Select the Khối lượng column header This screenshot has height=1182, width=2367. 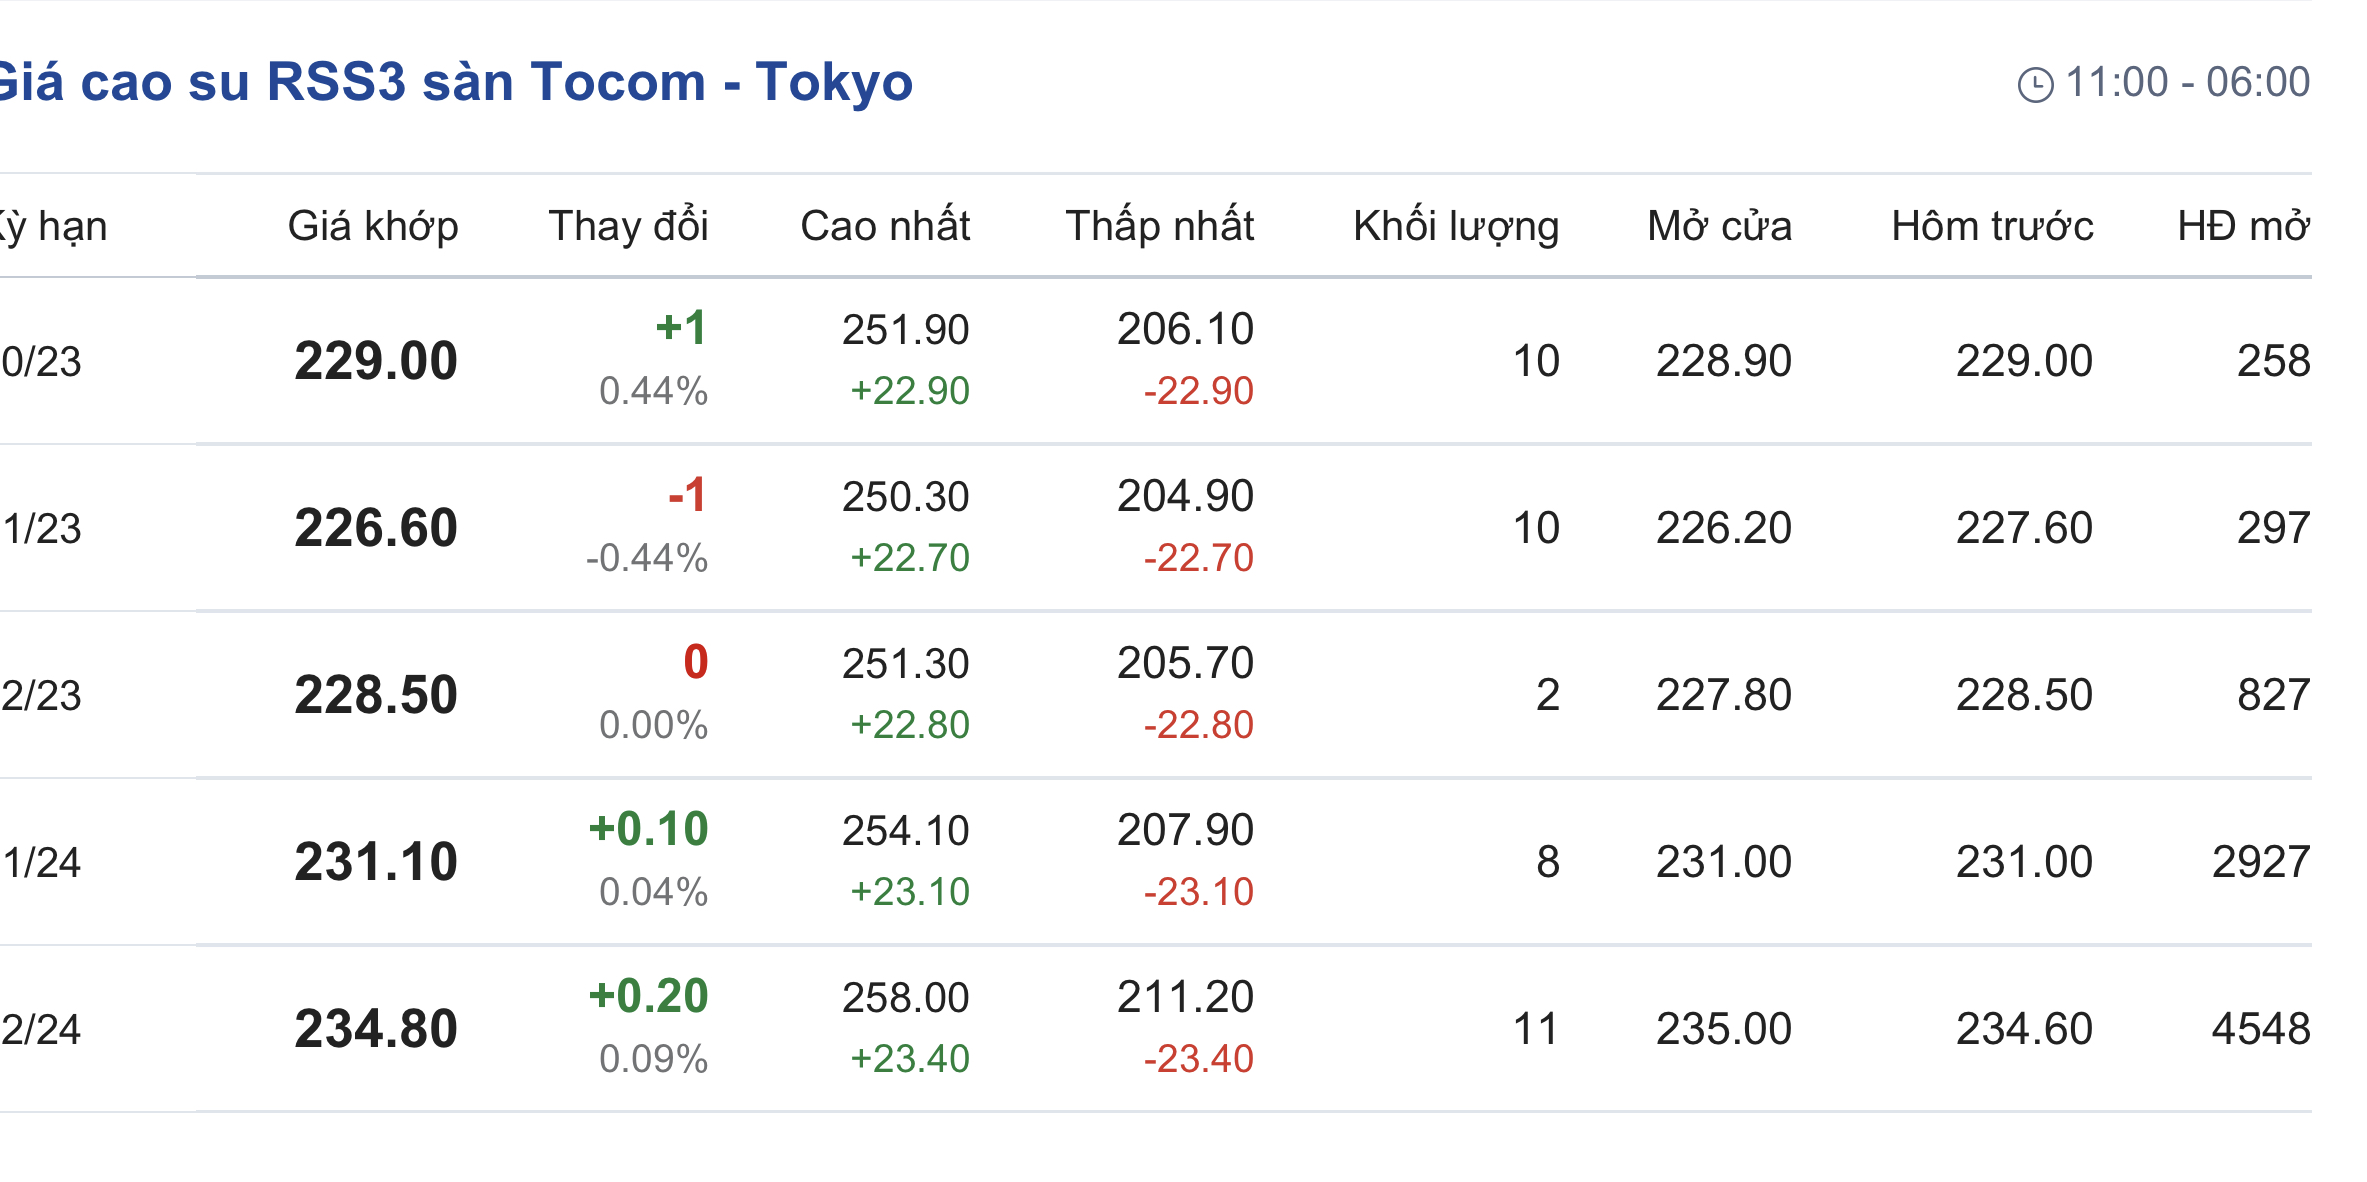pos(1456,226)
